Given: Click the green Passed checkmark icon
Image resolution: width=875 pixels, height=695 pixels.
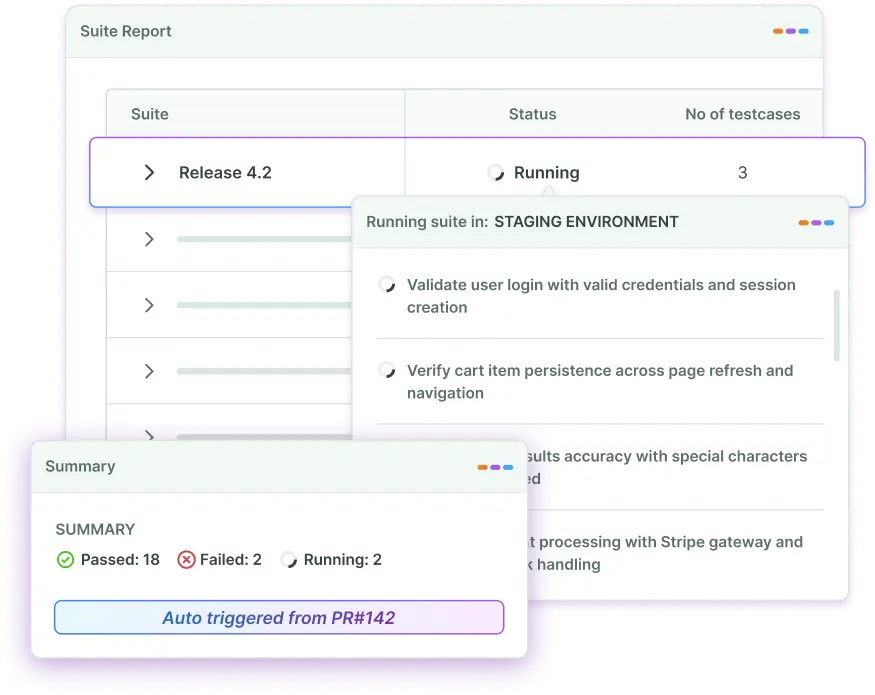Looking at the screenshot, I should pos(65,560).
